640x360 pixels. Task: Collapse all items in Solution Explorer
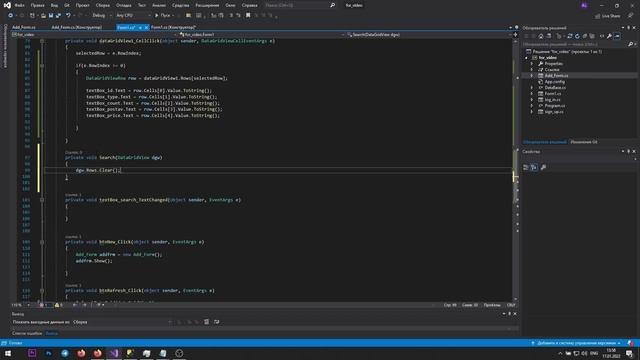point(584,36)
